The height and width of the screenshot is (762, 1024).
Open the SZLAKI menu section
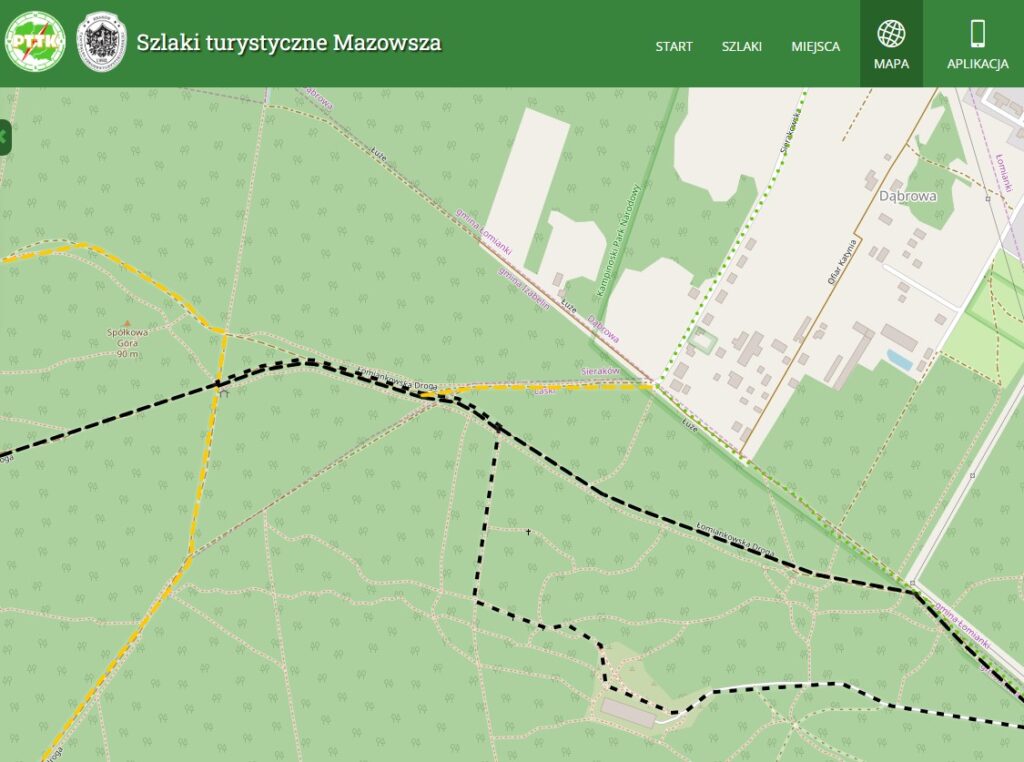tap(742, 46)
